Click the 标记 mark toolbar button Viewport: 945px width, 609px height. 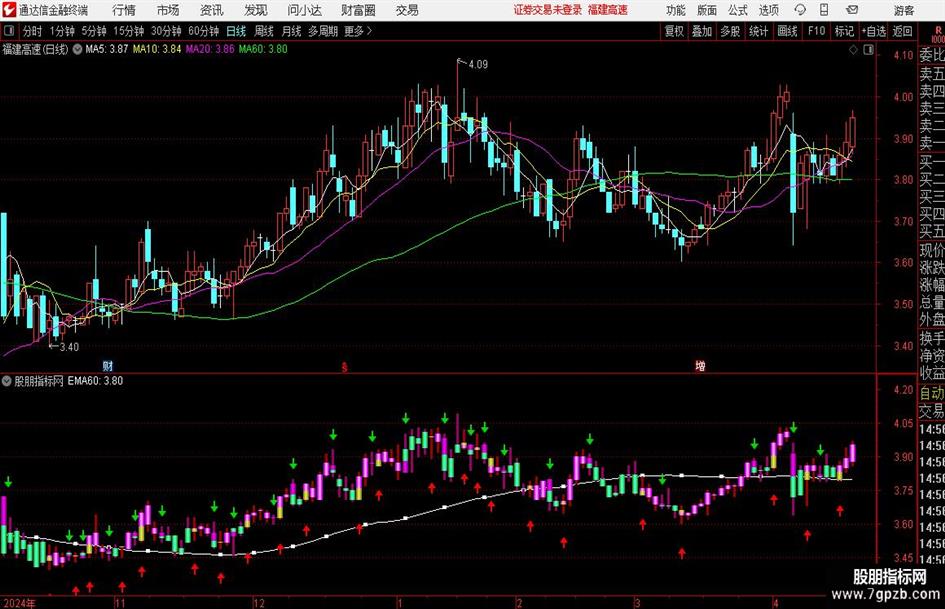844,31
